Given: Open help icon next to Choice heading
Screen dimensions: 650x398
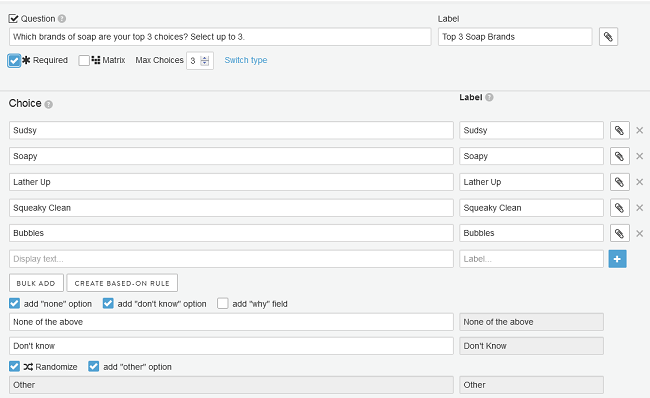Looking at the screenshot, I should 49,104.
